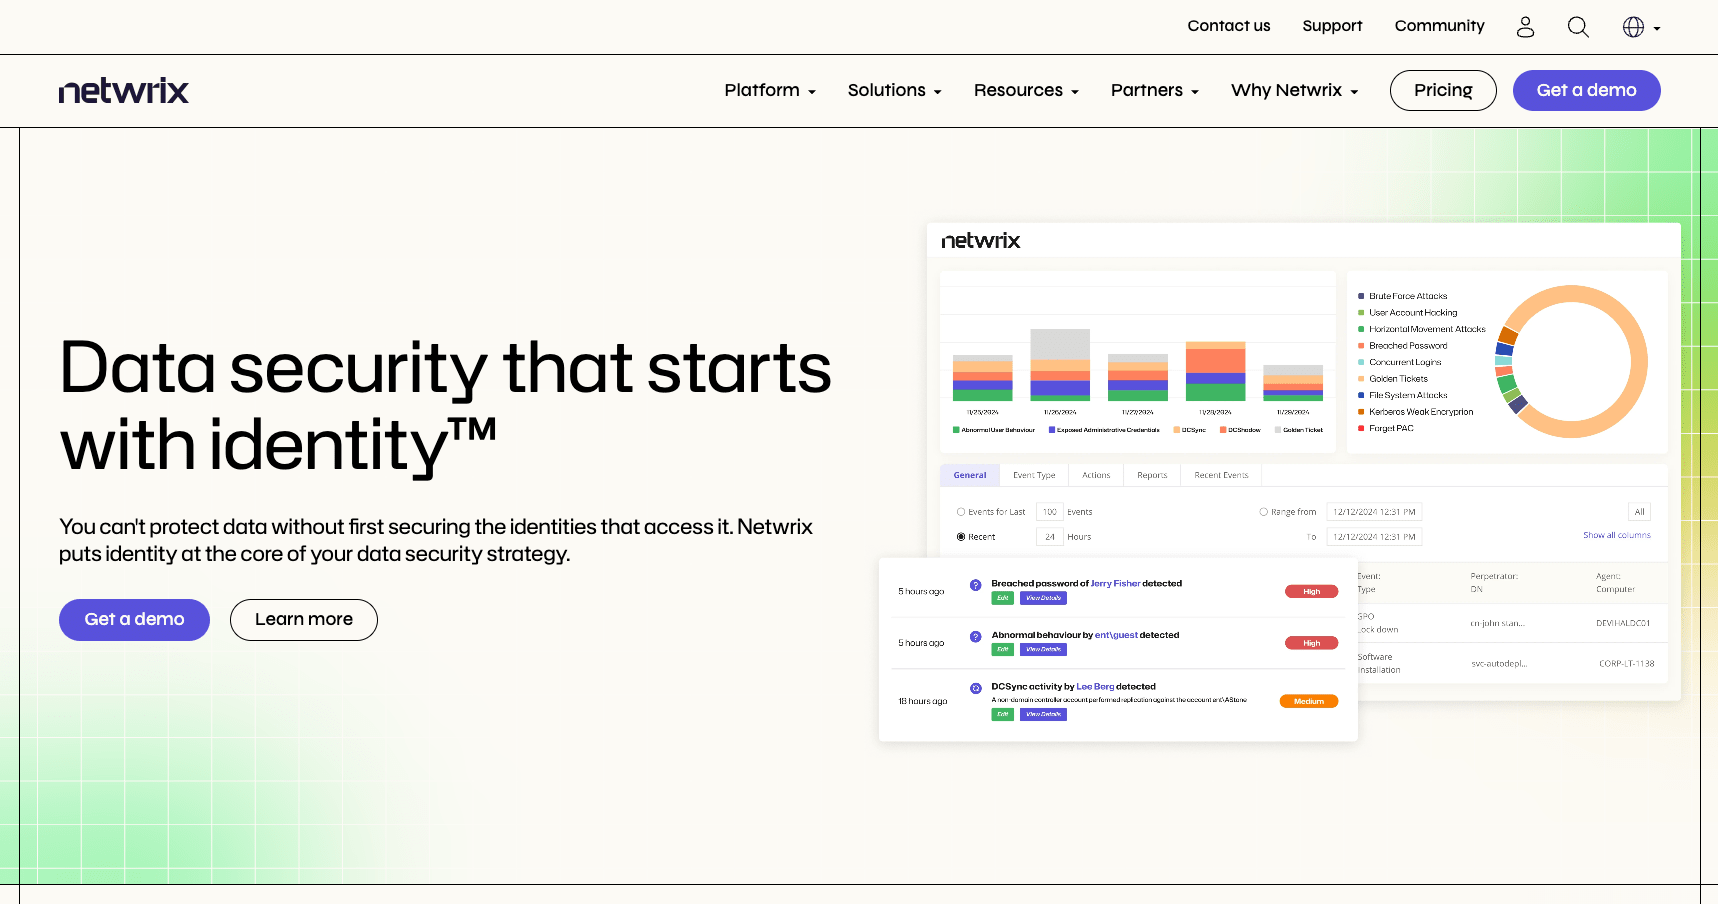Open the globe language selector
This screenshot has height=904, width=1718.
pyautogui.click(x=1641, y=27)
